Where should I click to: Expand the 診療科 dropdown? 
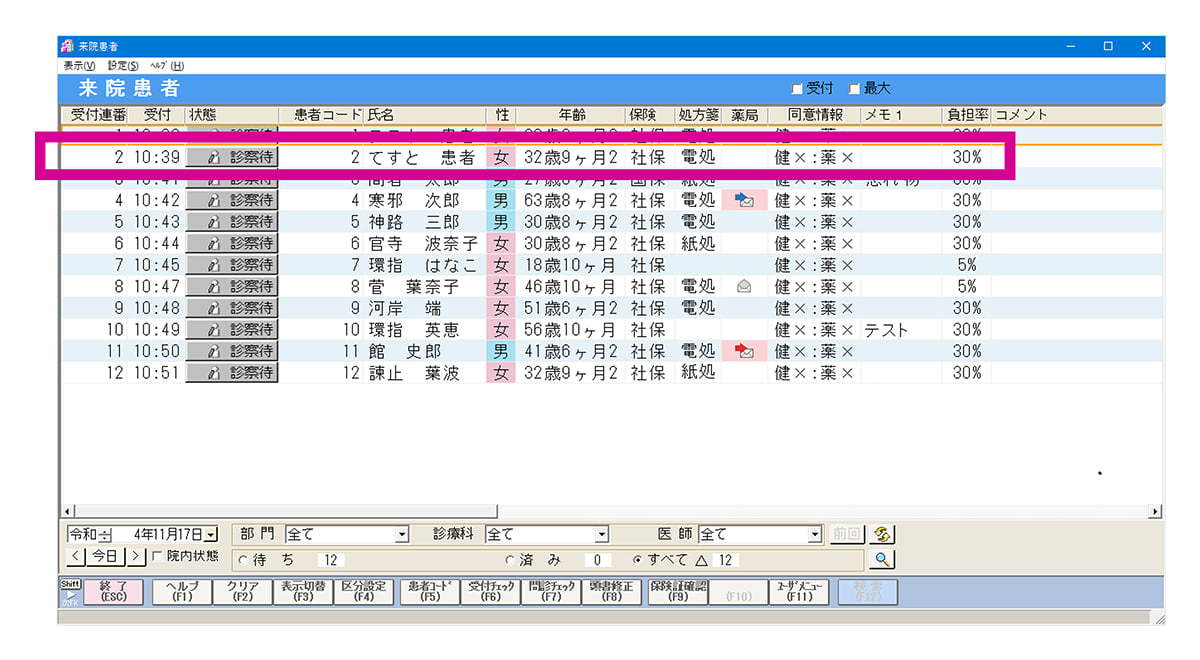pos(601,535)
